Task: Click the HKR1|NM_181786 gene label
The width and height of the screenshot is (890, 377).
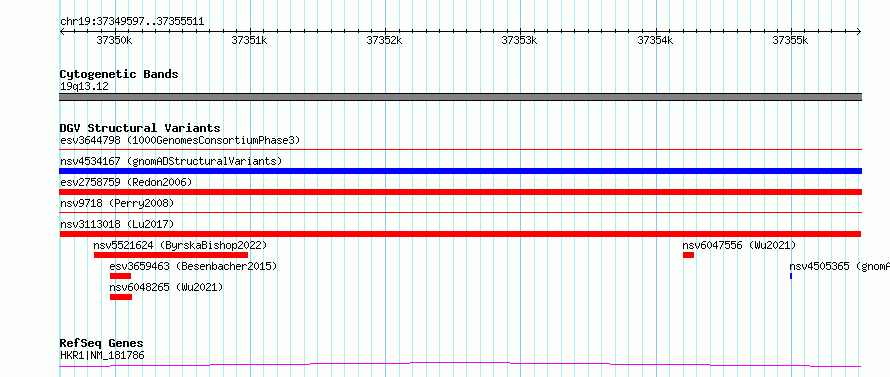Action: tap(102, 355)
